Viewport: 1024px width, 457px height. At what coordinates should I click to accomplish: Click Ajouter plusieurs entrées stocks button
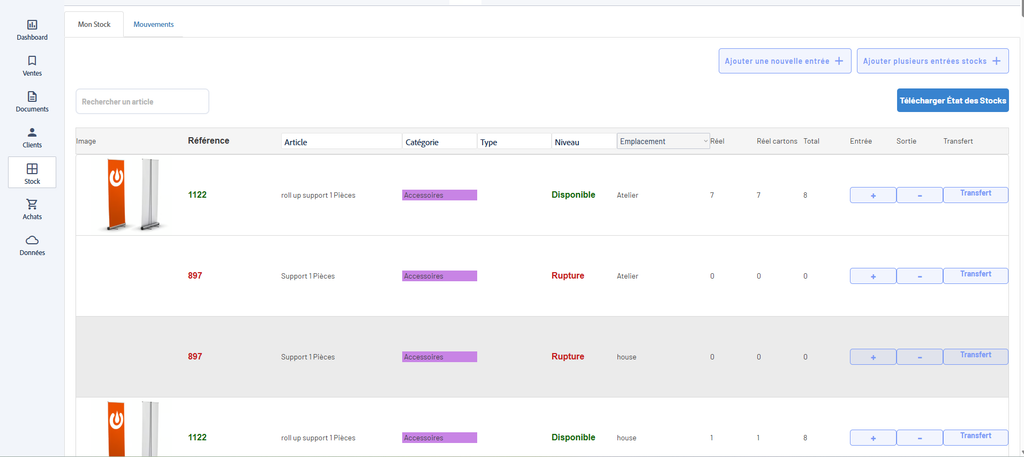tap(933, 61)
